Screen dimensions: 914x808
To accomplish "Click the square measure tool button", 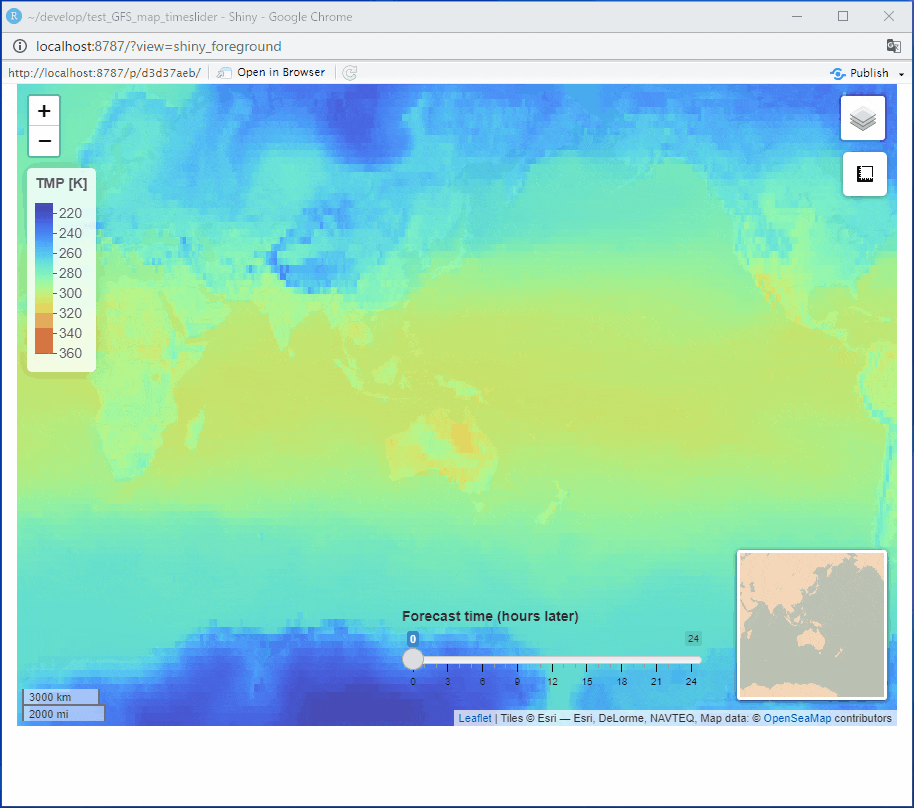I will tap(864, 174).
